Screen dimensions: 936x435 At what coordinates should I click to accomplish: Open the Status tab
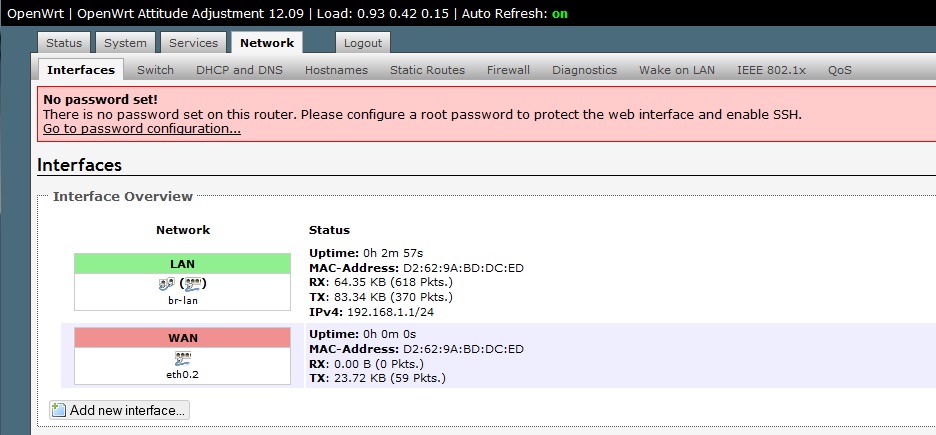64,43
